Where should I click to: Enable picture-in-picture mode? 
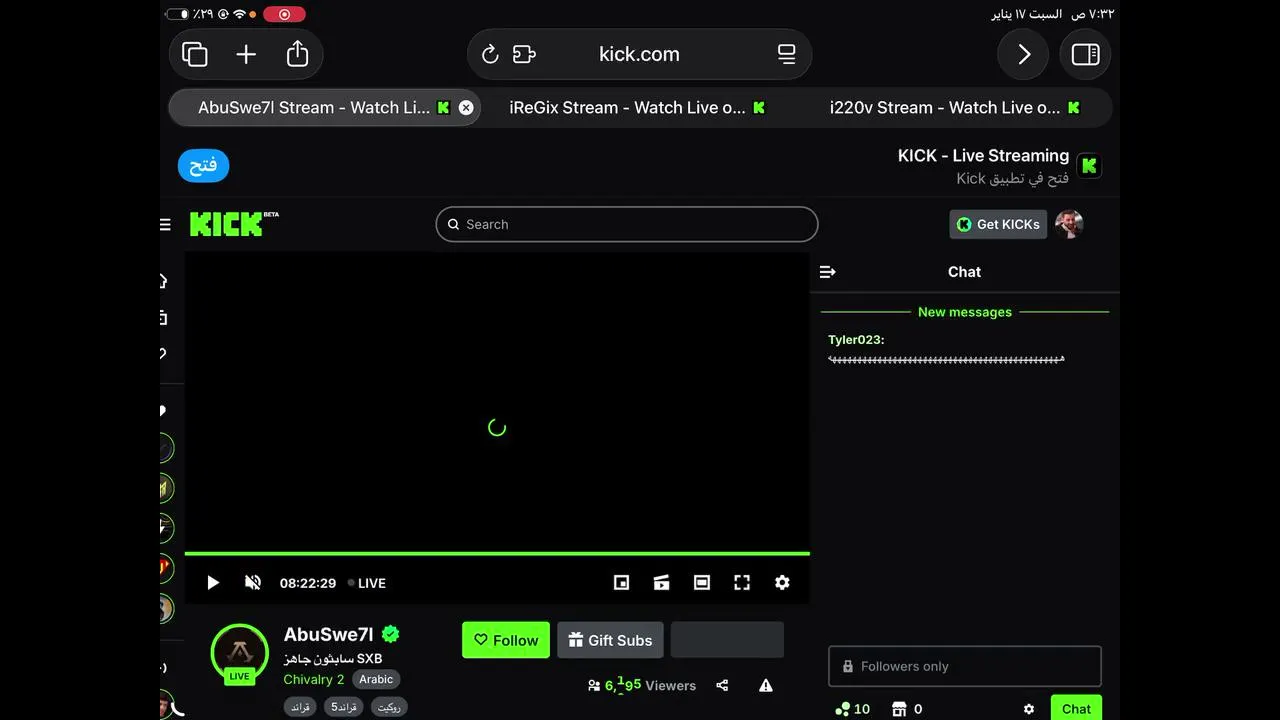621,583
